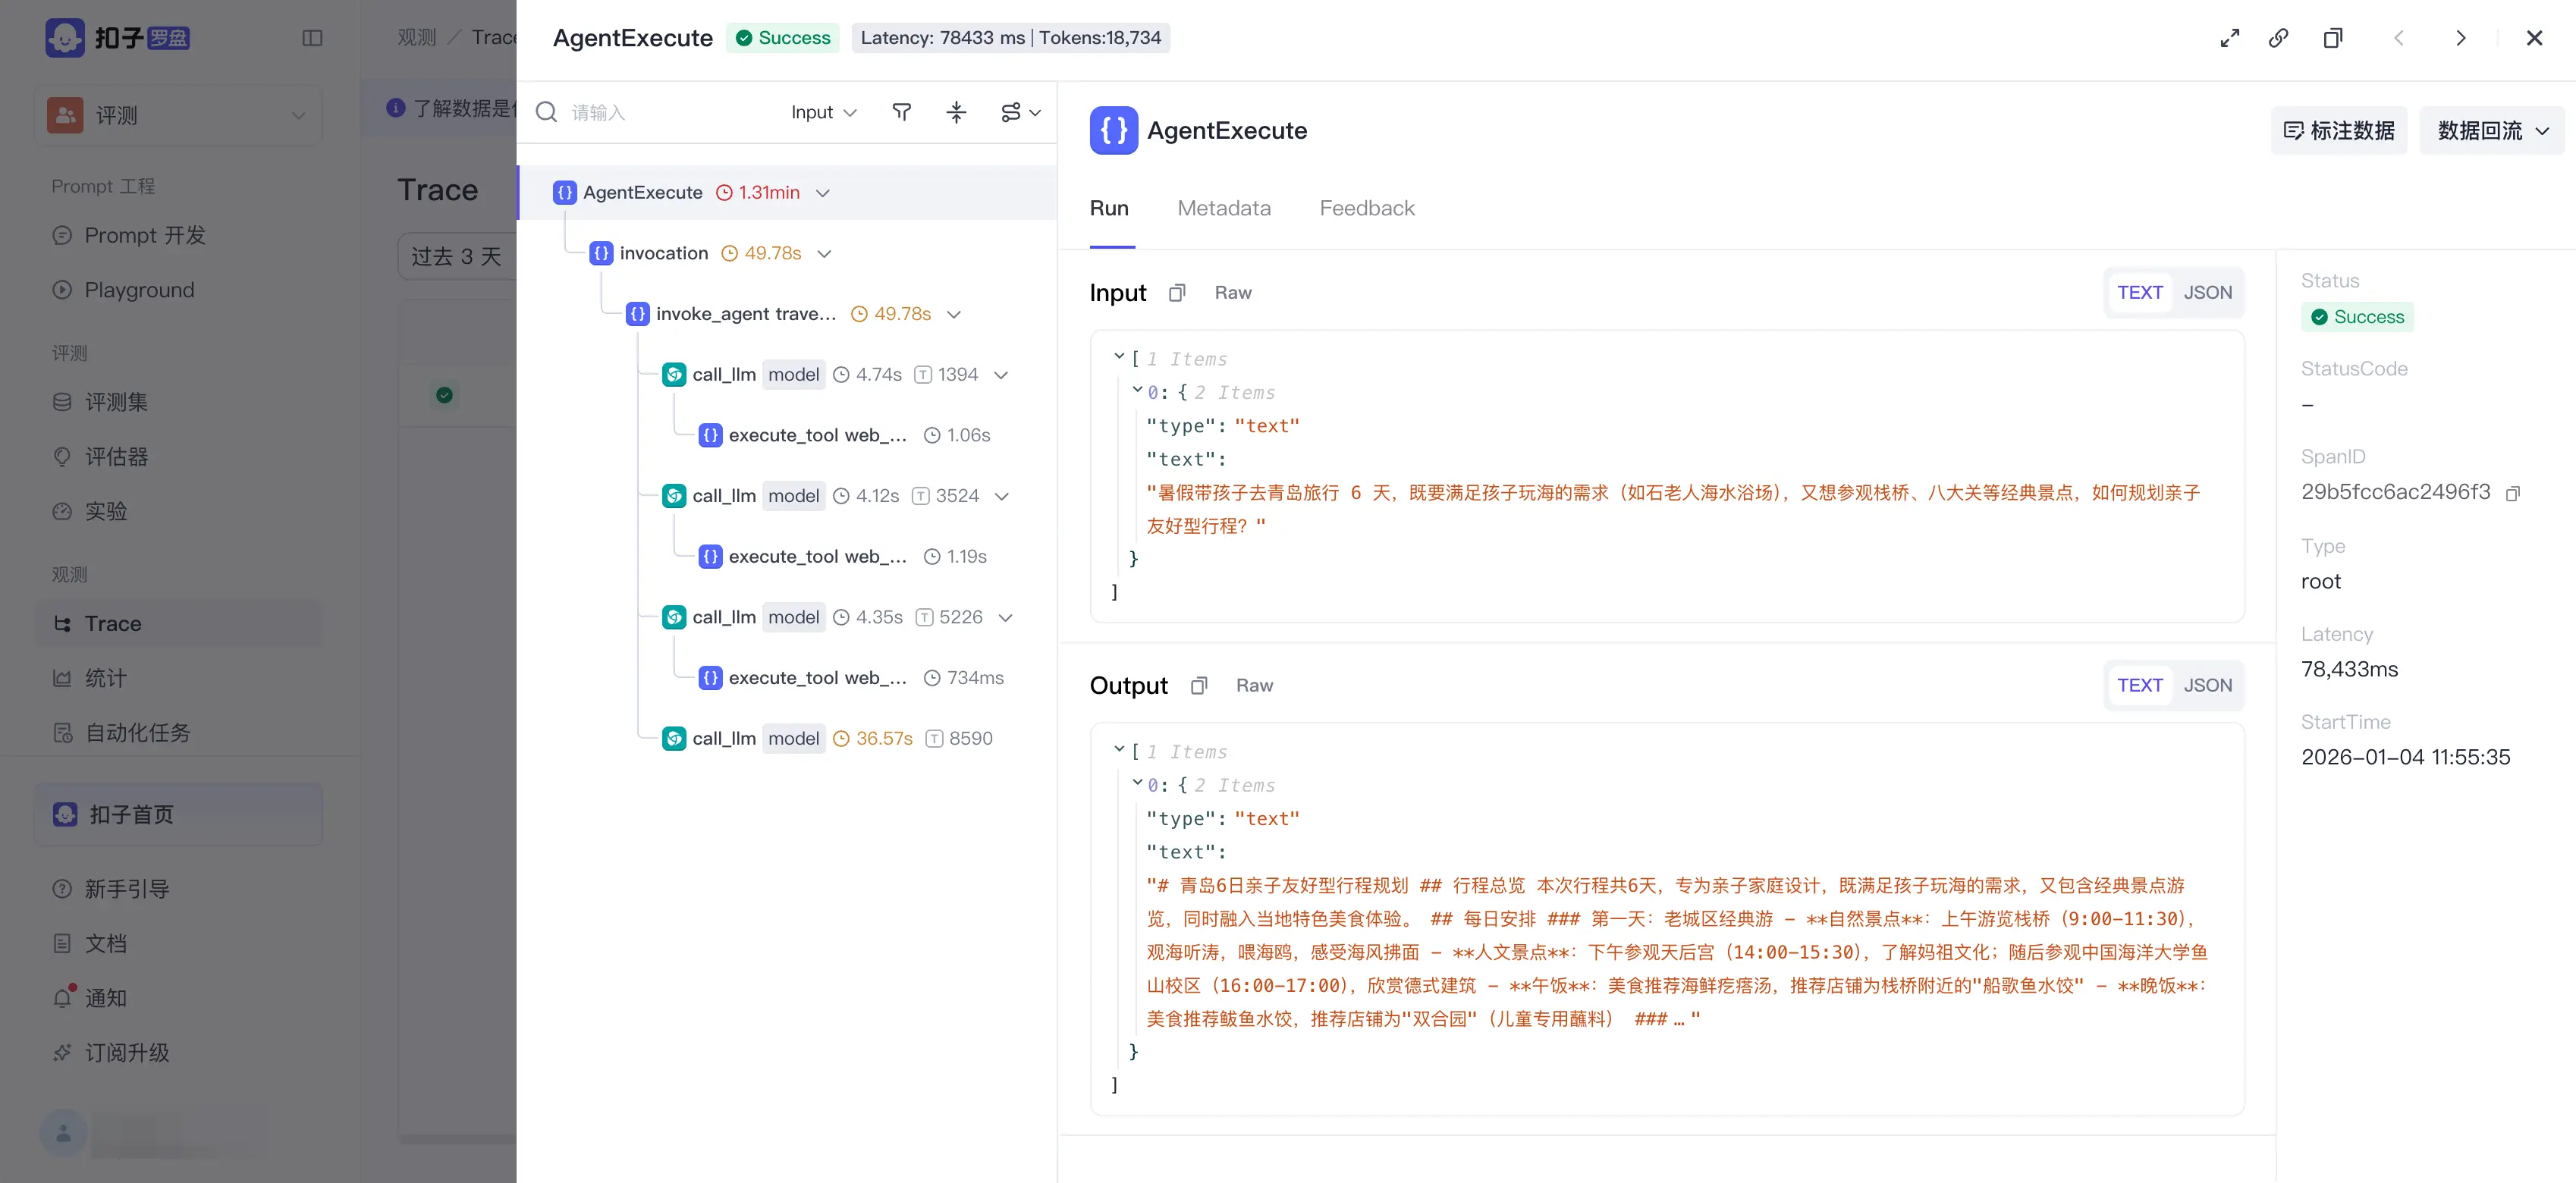The image size is (2576, 1183).
Task: Collapse the invocation span chevron
Action: point(824,254)
